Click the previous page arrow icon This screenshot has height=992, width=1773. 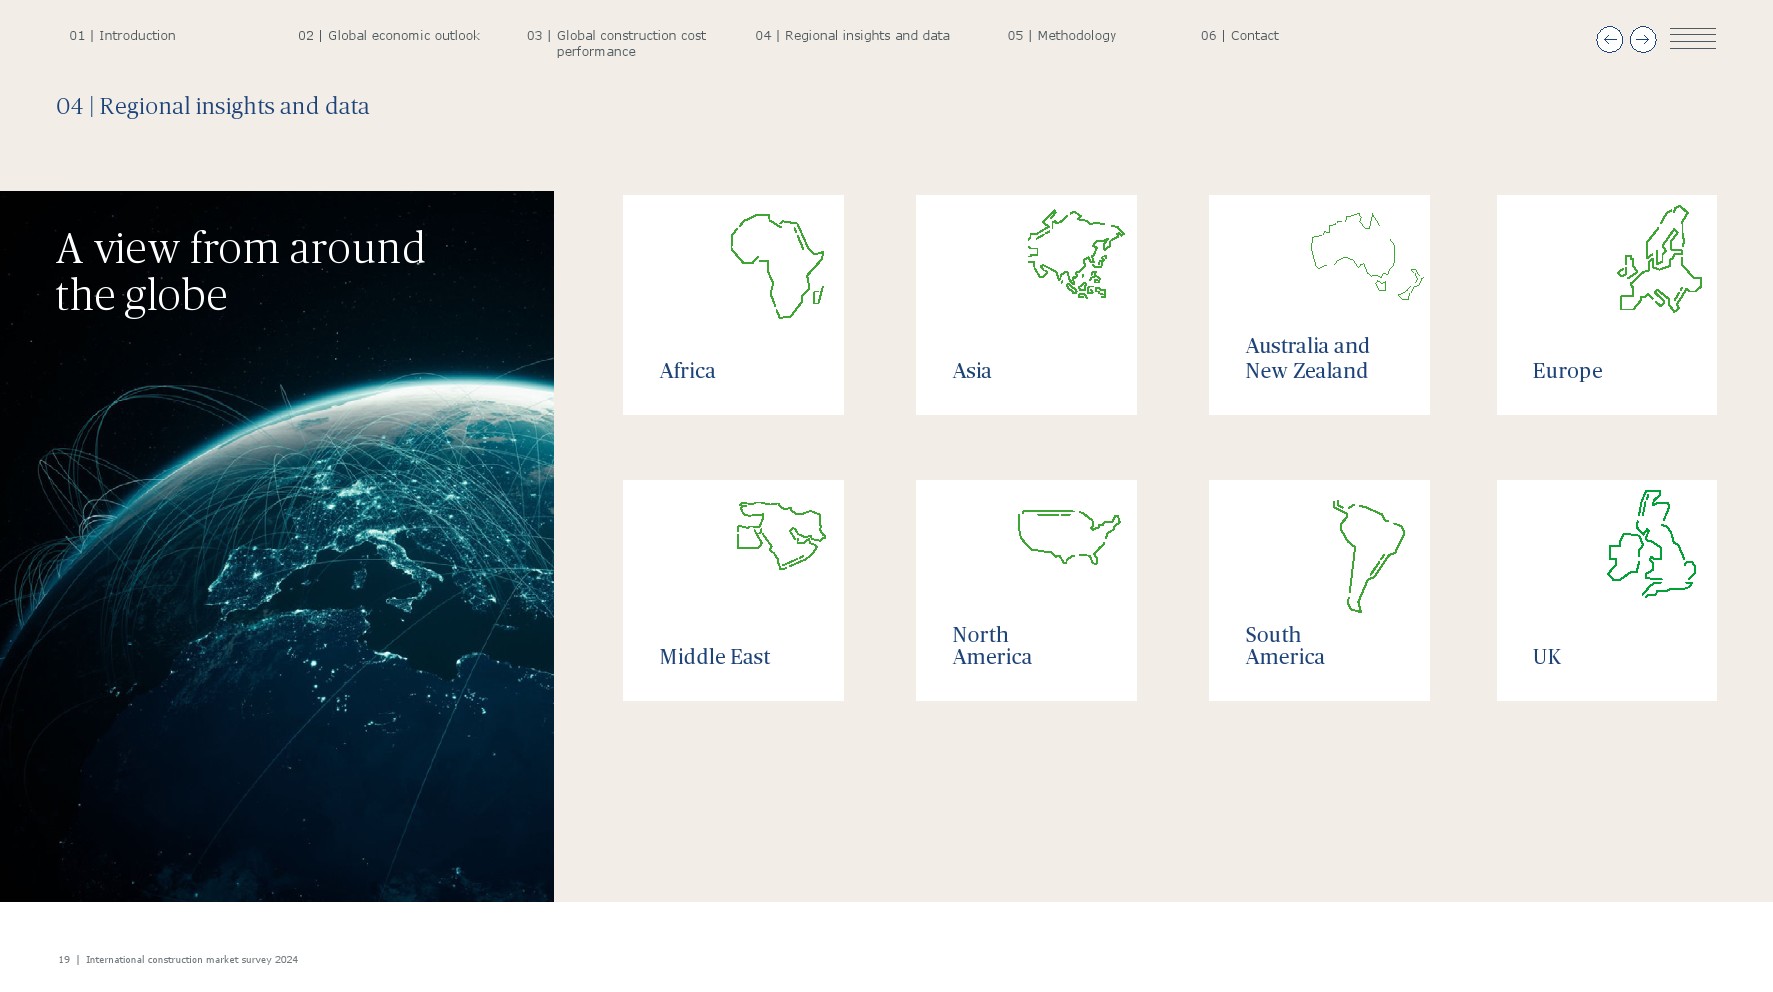pyautogui.click(x=1609, y=40)
